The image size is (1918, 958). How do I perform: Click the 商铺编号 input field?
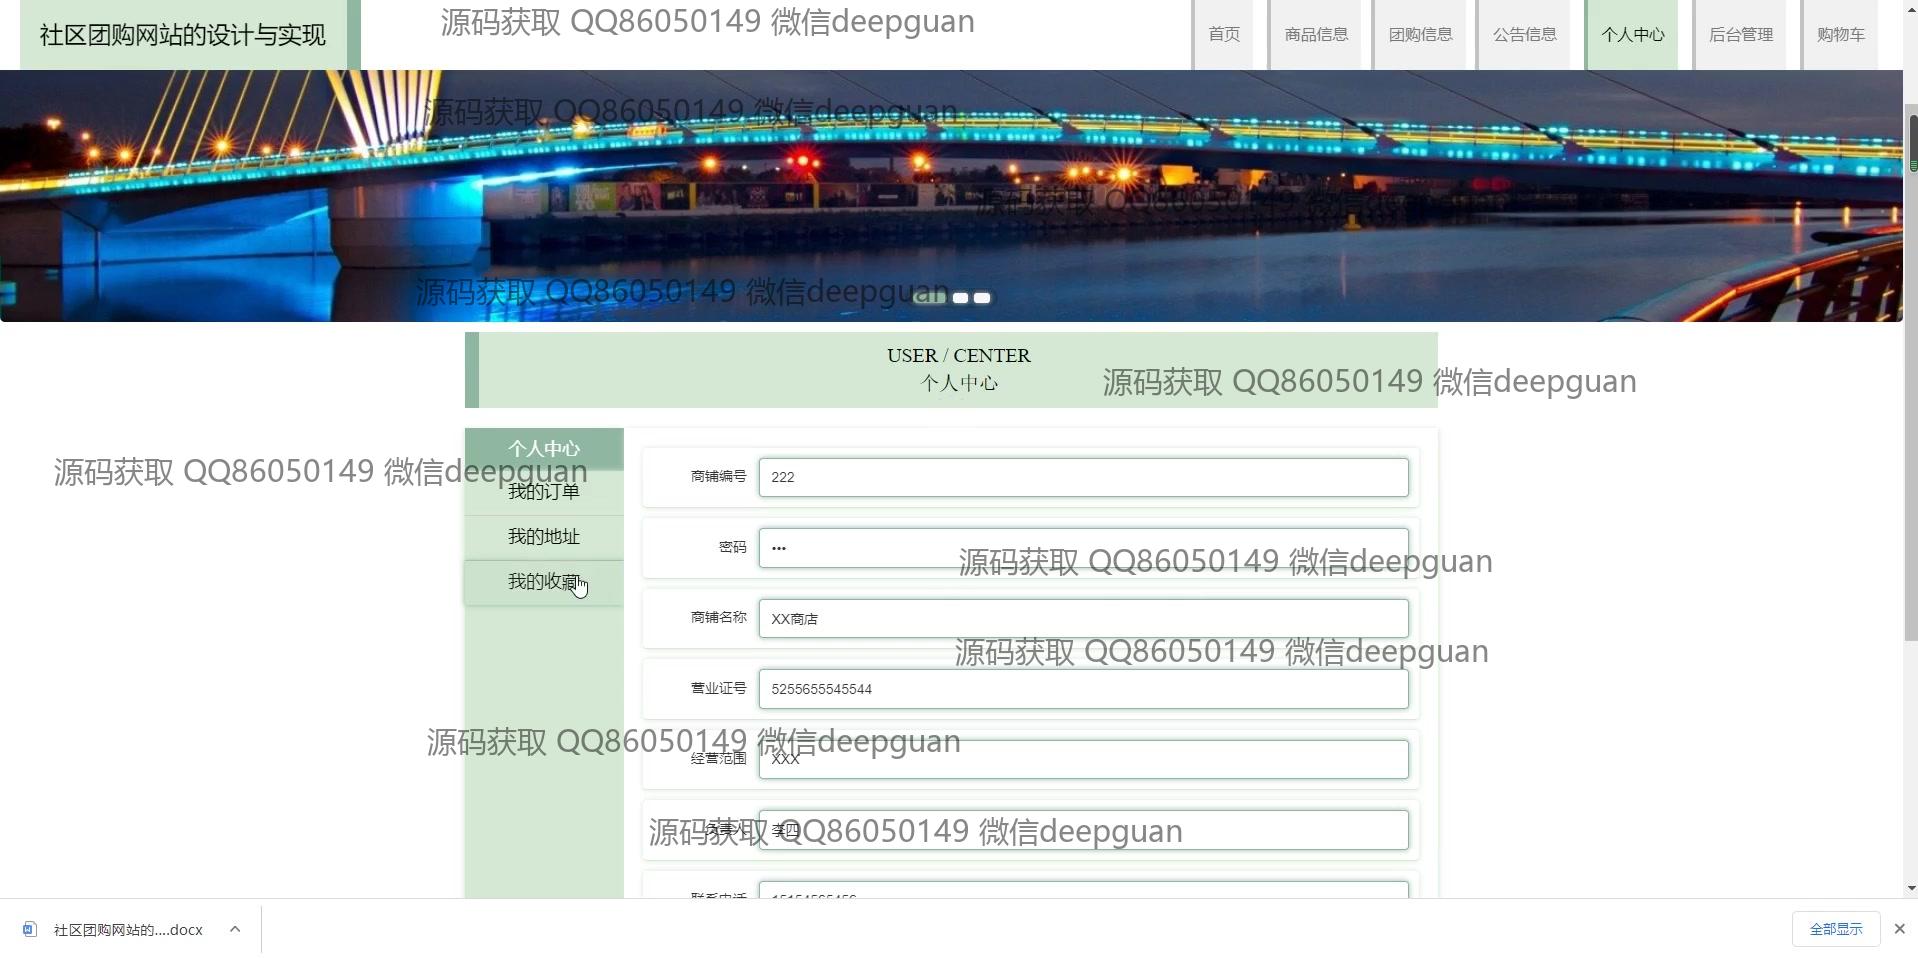coord(1082,478)
